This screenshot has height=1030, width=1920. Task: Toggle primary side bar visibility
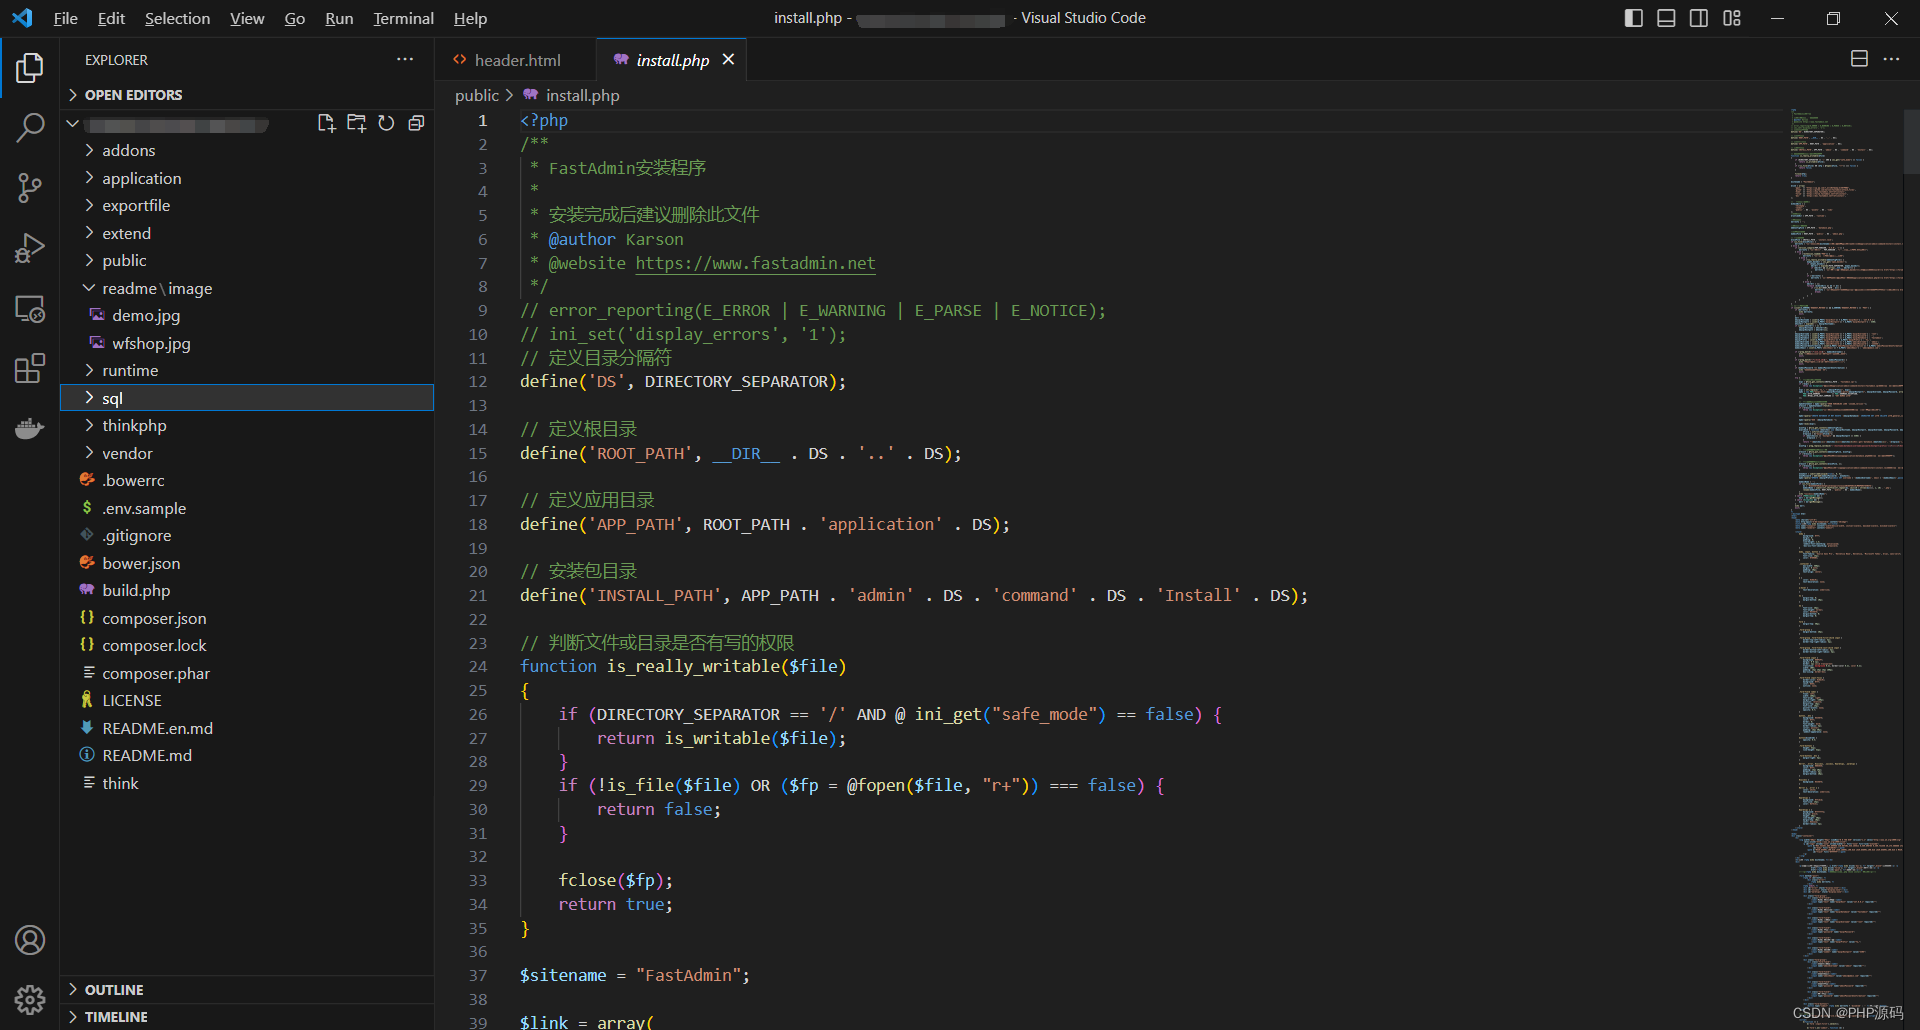1634,18
